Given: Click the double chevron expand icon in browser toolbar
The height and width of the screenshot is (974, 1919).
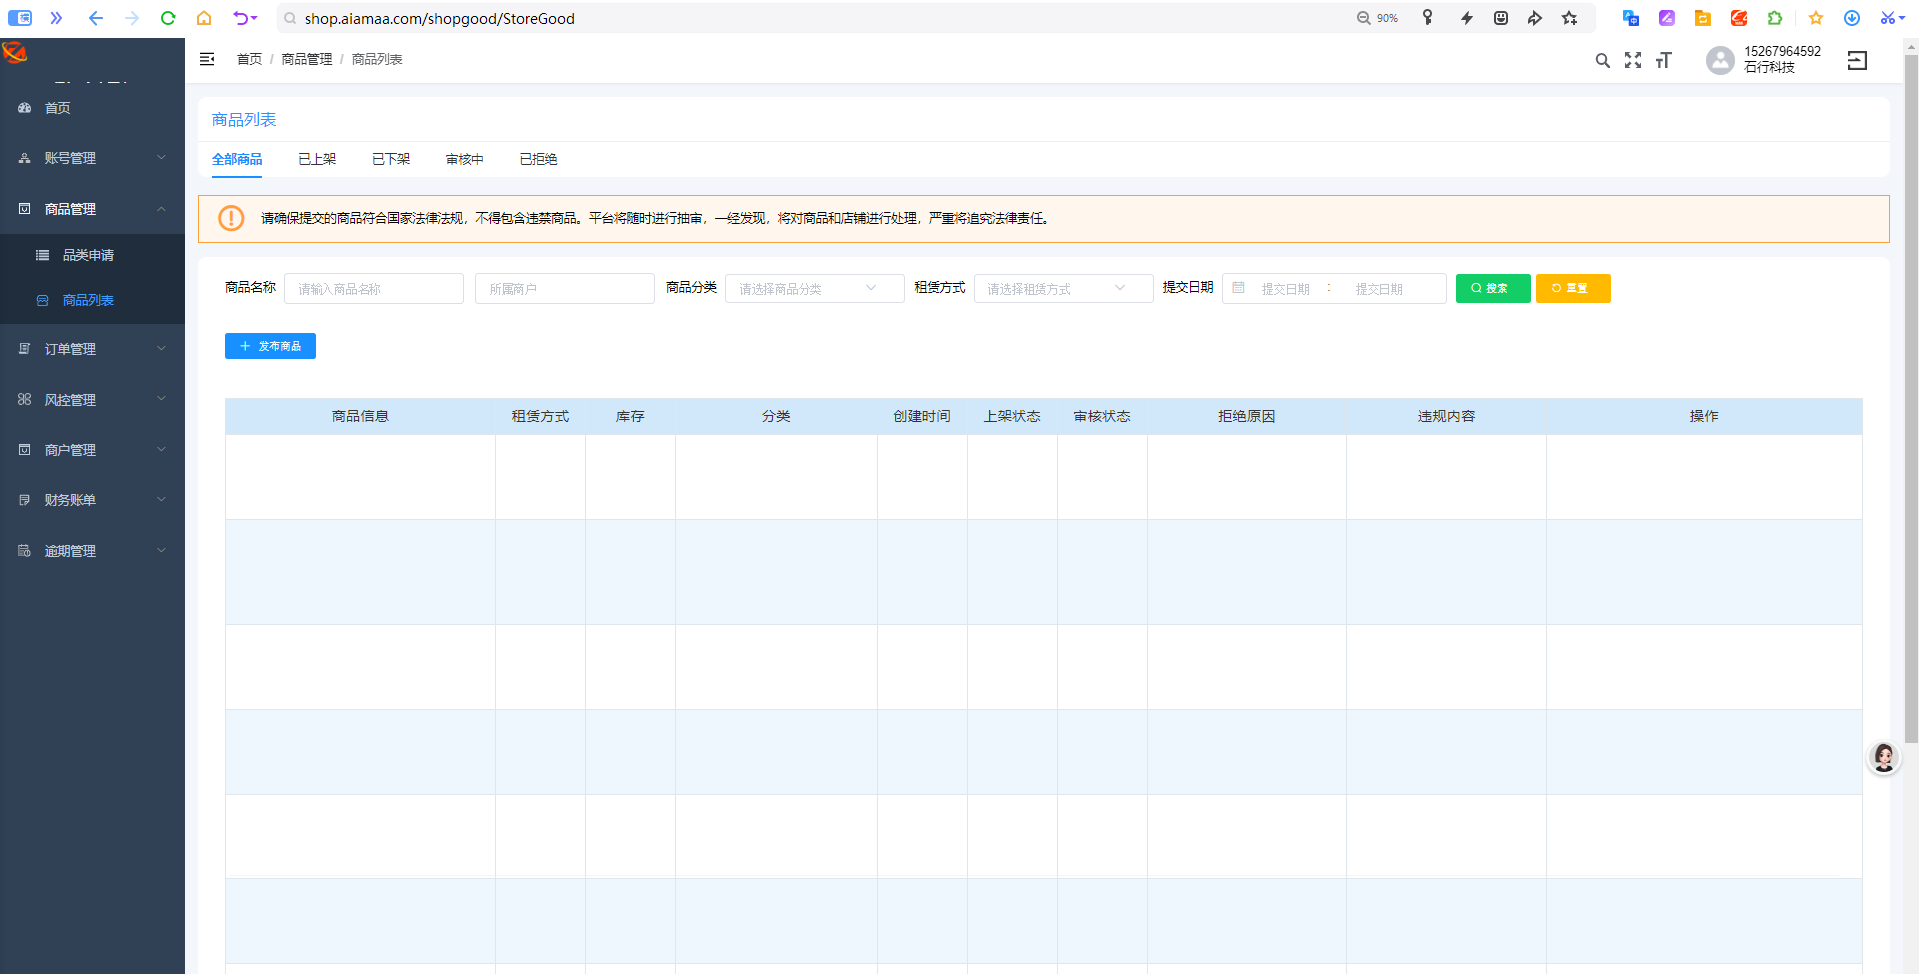Looking at the screenshot, I should click(57, 18).
